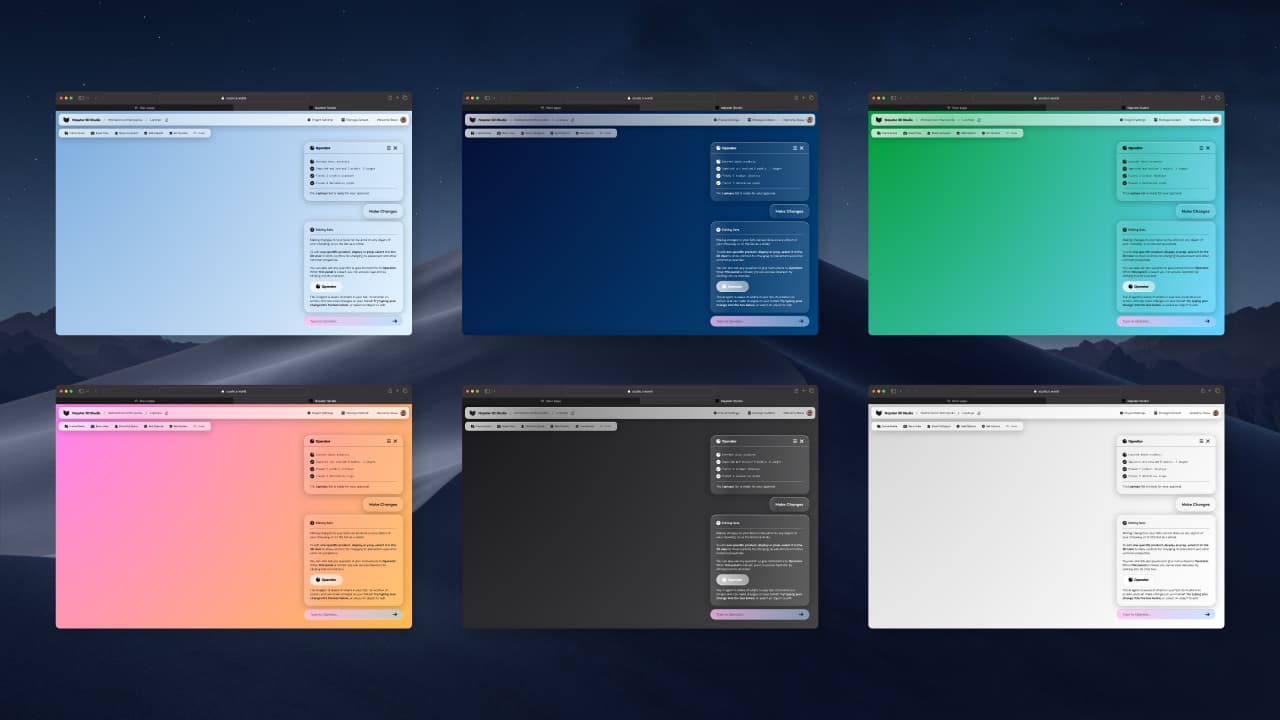
Task: Click the sidebar toggle icon in the browser toolbar
Action: click(83, 98)
